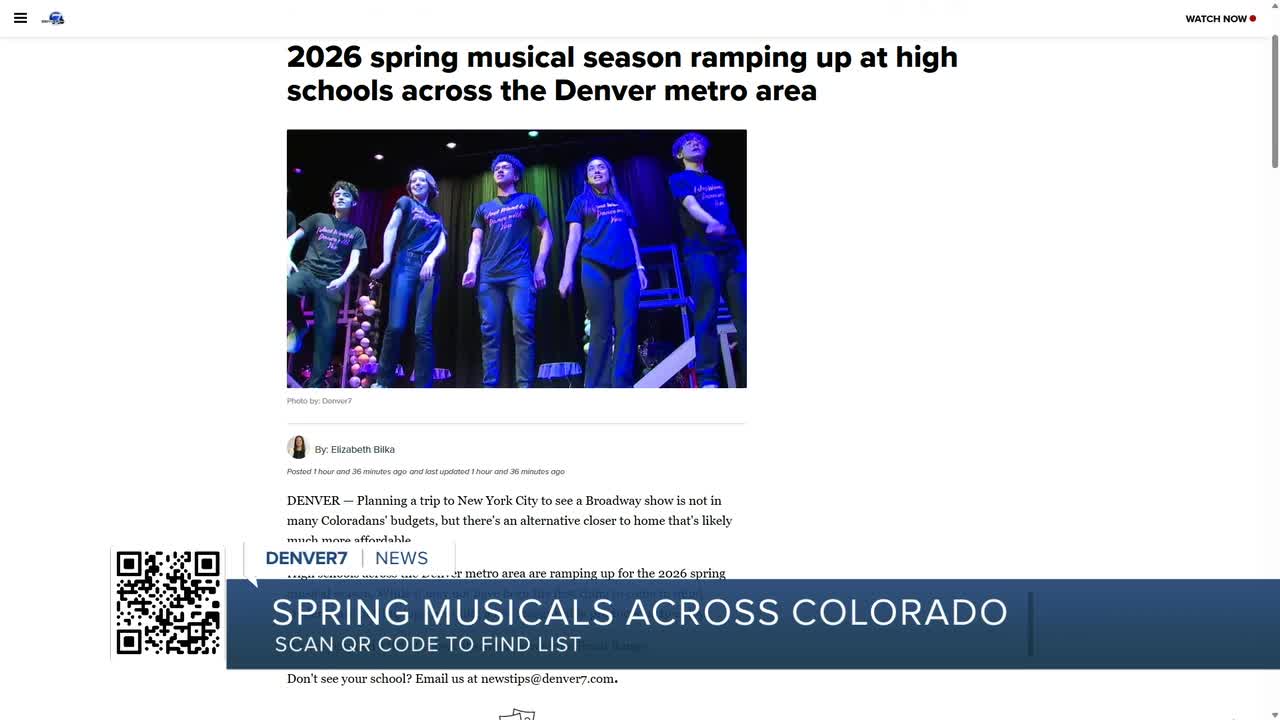The width and height of the screenshot is (1280, 720).
Task: Click the SCAN QR CODE TO FIND LIST text
Action: coord(428,645)
